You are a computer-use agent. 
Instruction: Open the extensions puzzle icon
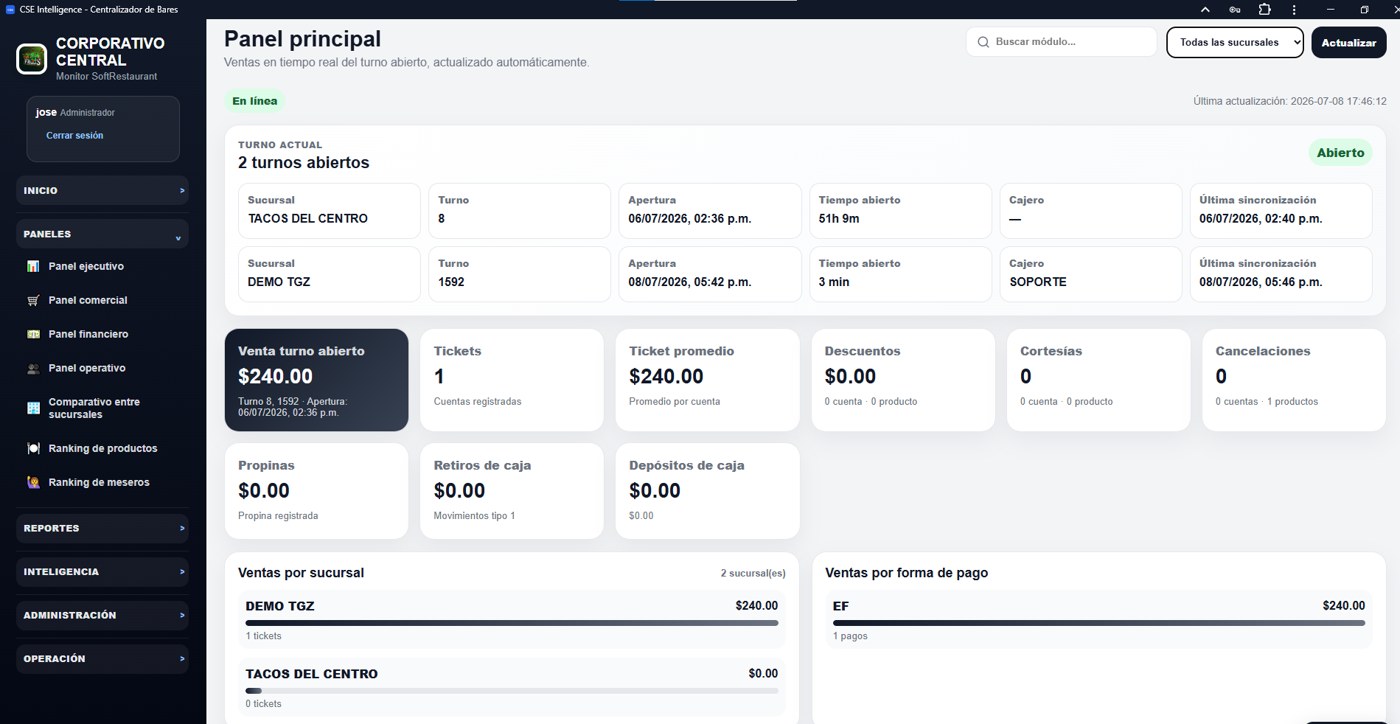coord(1265,9)
